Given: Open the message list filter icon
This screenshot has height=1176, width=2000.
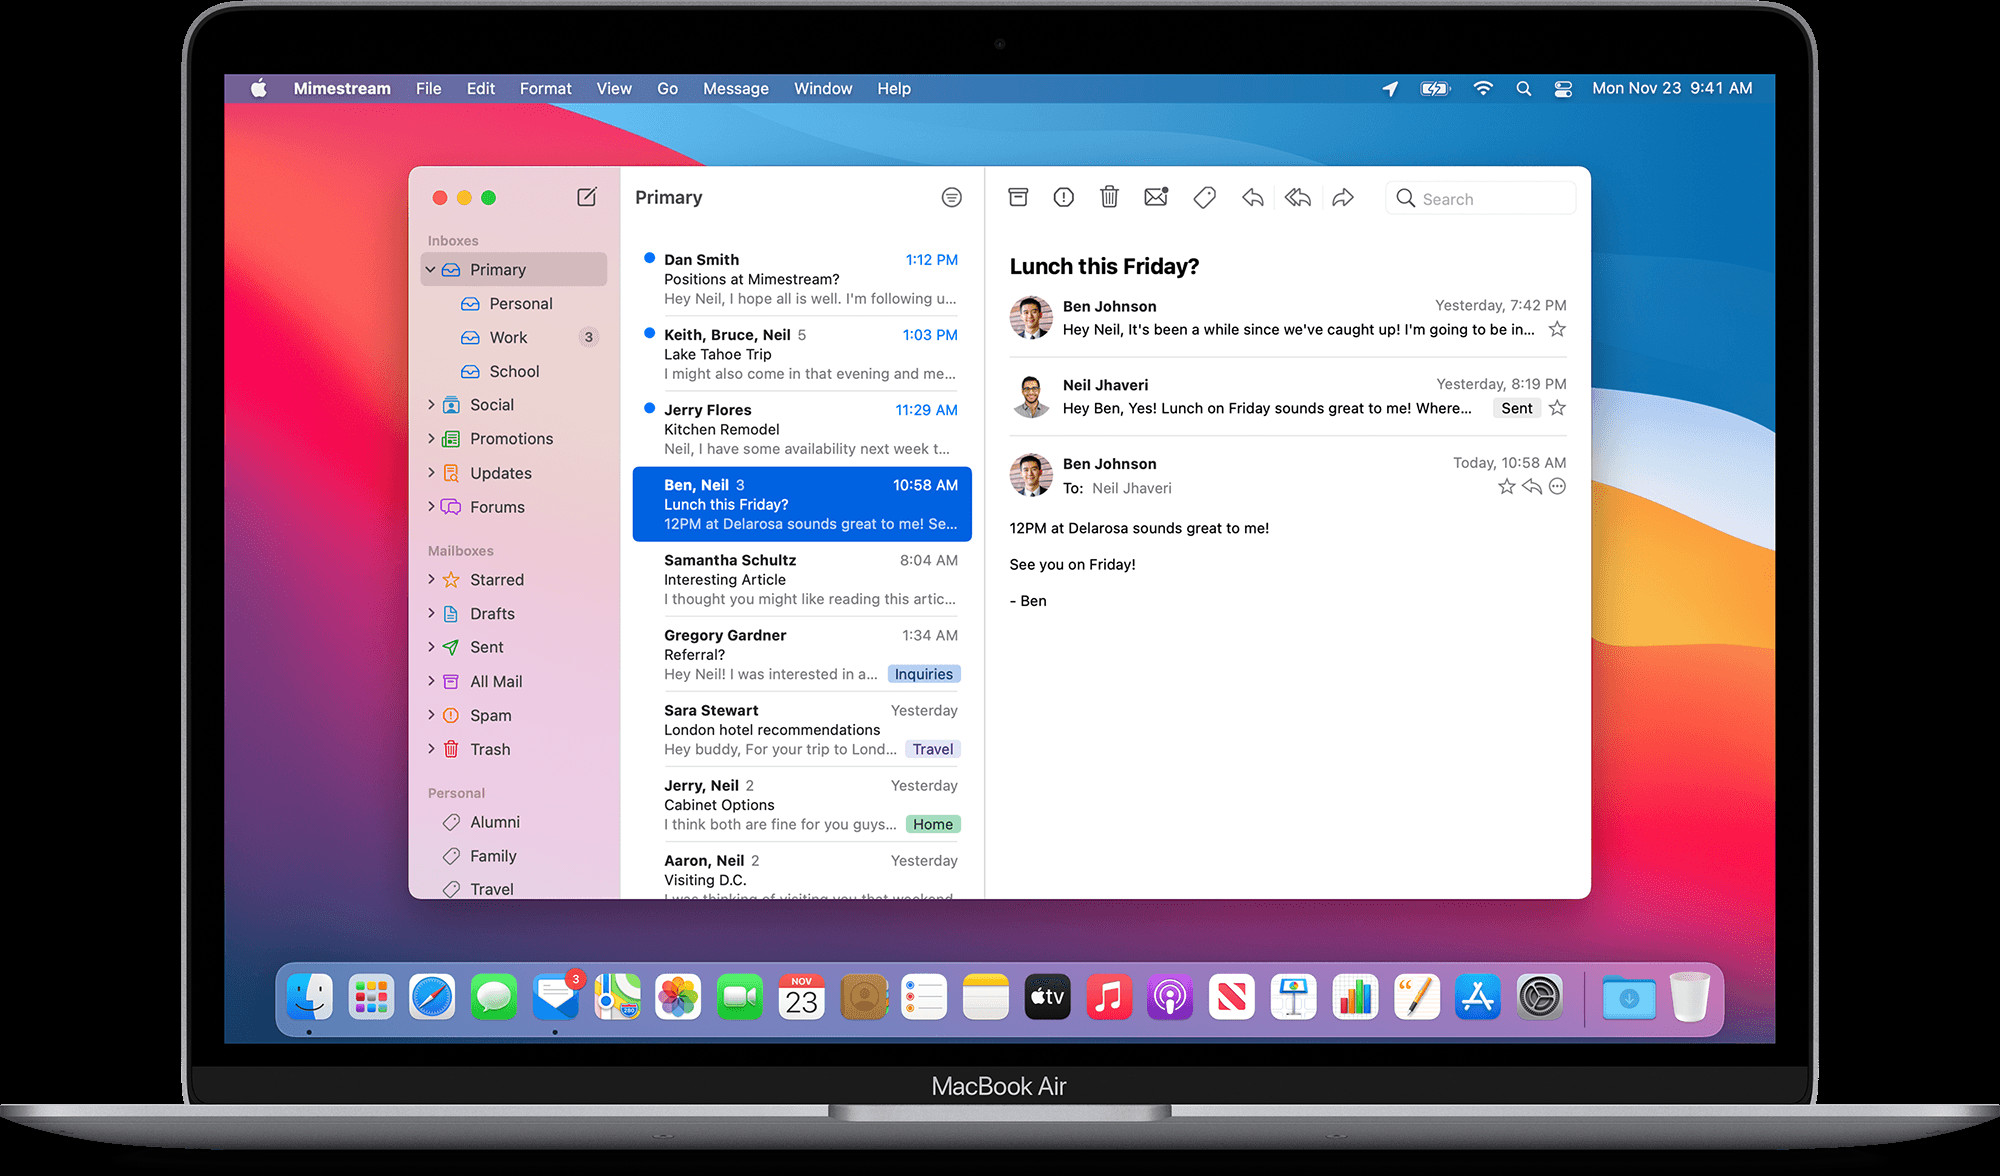Looking at the screenshot, I should [951, 197].
